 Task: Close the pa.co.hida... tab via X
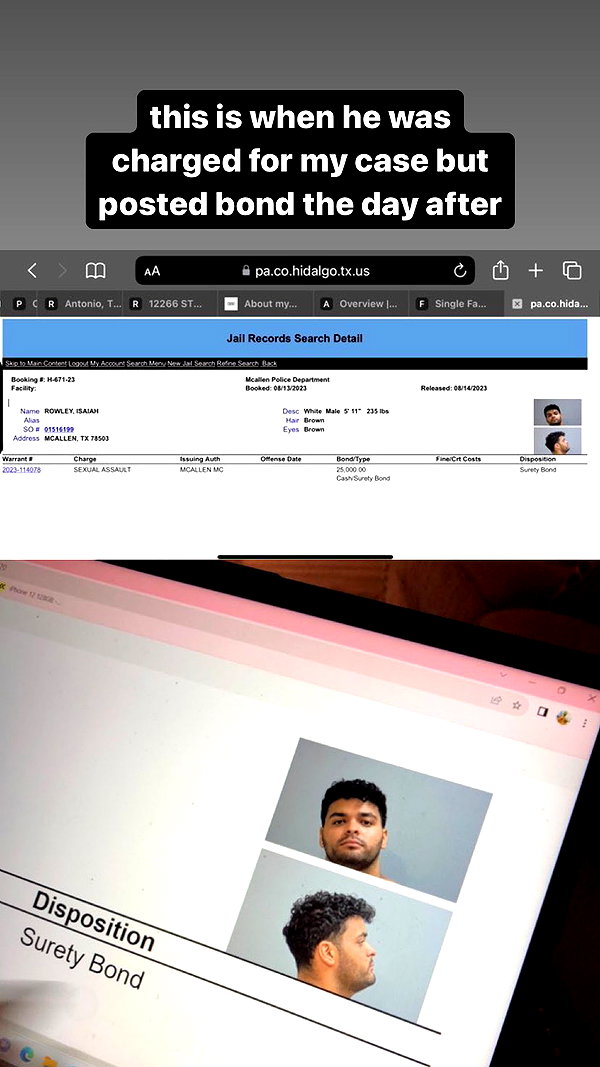pos(517,304)
